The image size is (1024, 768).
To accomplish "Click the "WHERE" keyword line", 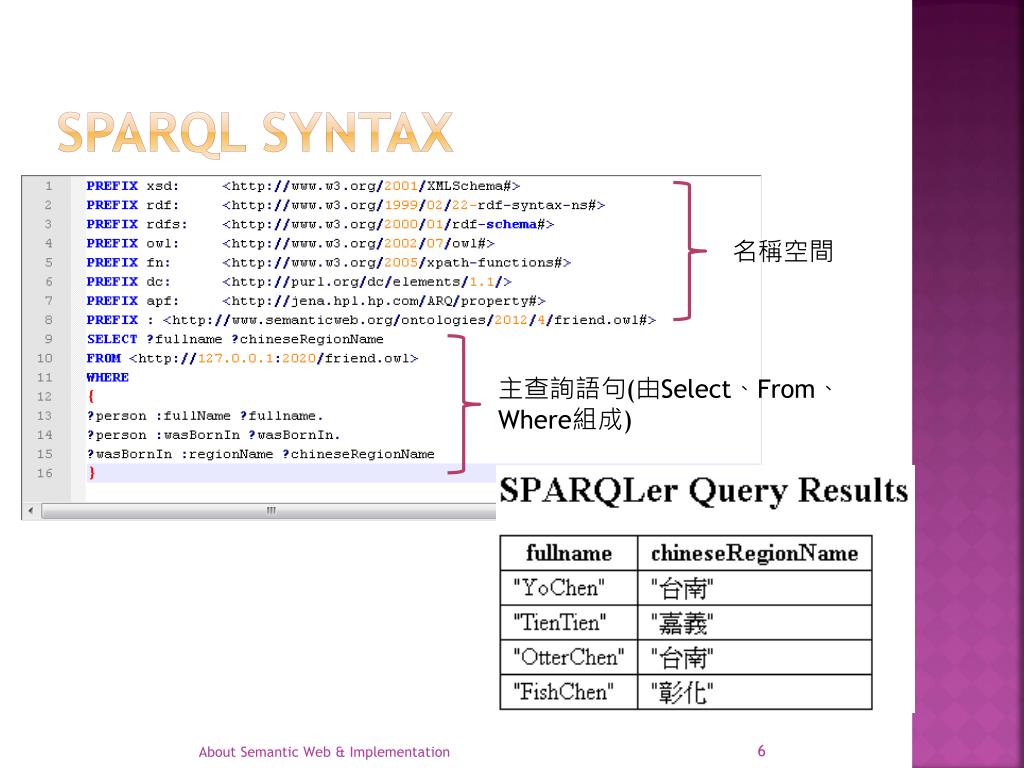I will 107,377.
